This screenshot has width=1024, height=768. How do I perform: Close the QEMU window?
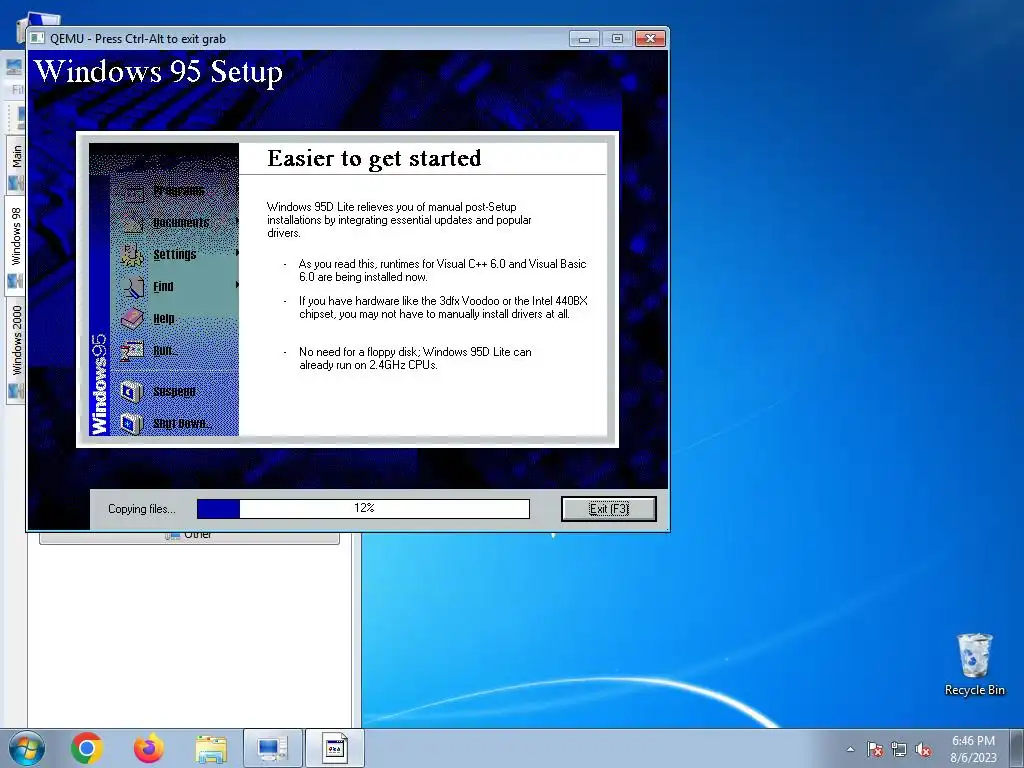point(650,39)
